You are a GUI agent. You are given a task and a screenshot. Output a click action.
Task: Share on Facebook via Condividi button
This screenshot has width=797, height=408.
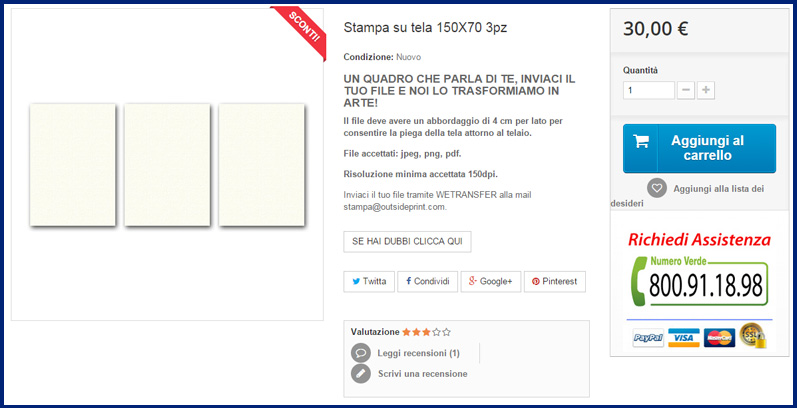427,281
